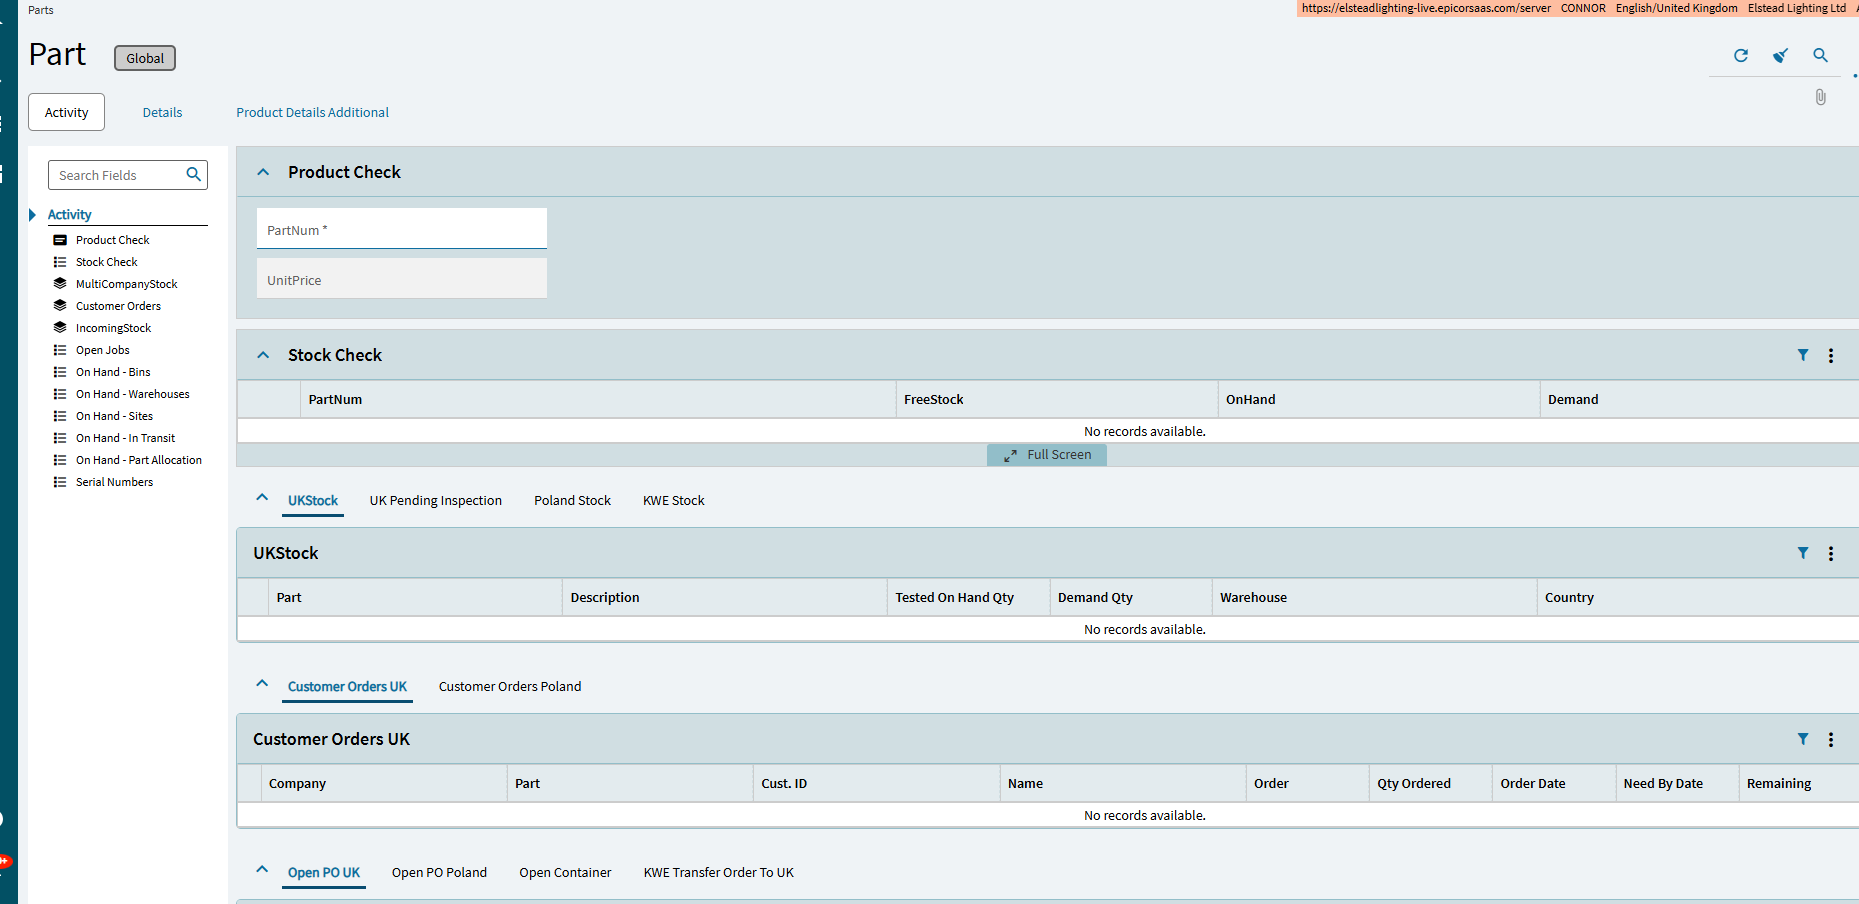
Task: Select the Customer Orders Poland tab
Action: [x=510, y=686]
